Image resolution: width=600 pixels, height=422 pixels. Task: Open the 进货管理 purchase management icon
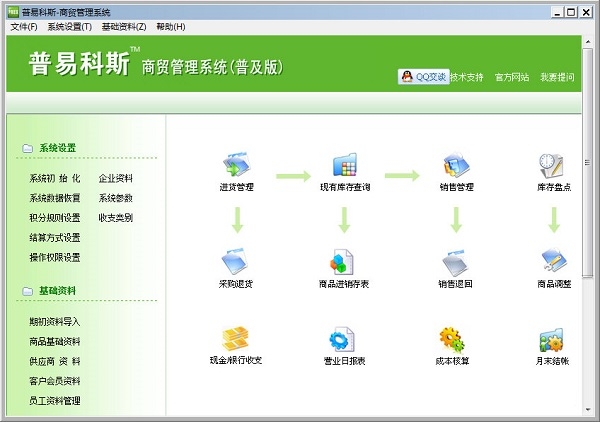pyautogui.click(x=236, y=165)
